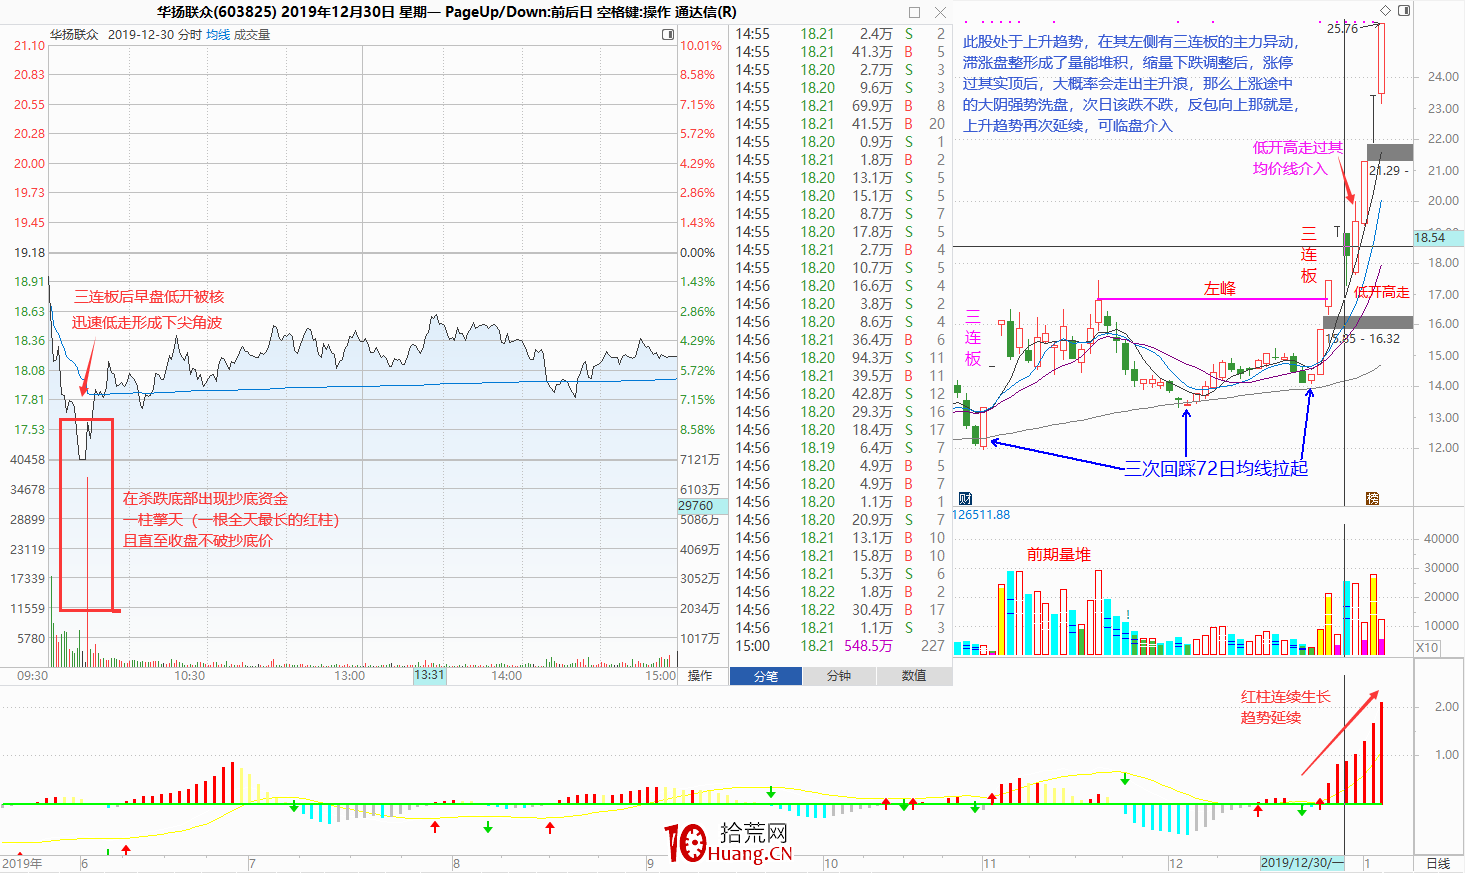This screenshot has width=1465, height=873.
Task: Toggle the right sidebar panel icon on daily chart
Action: pos(1404,10)
